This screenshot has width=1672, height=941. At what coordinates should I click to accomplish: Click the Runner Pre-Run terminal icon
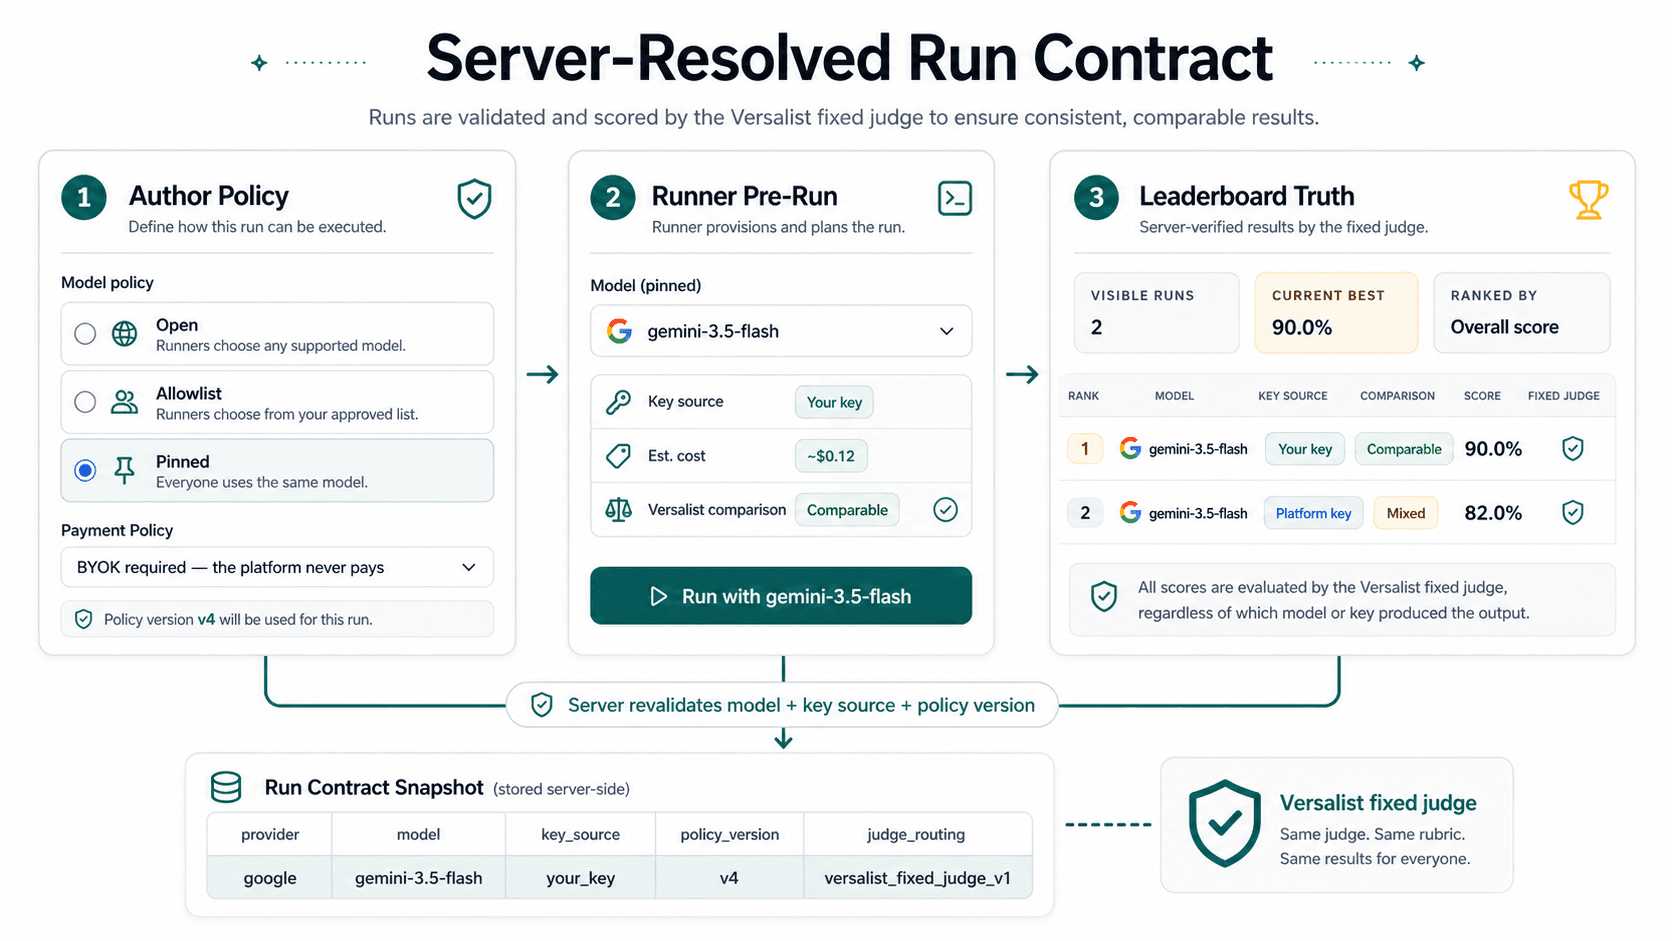[x=955, y=198]
